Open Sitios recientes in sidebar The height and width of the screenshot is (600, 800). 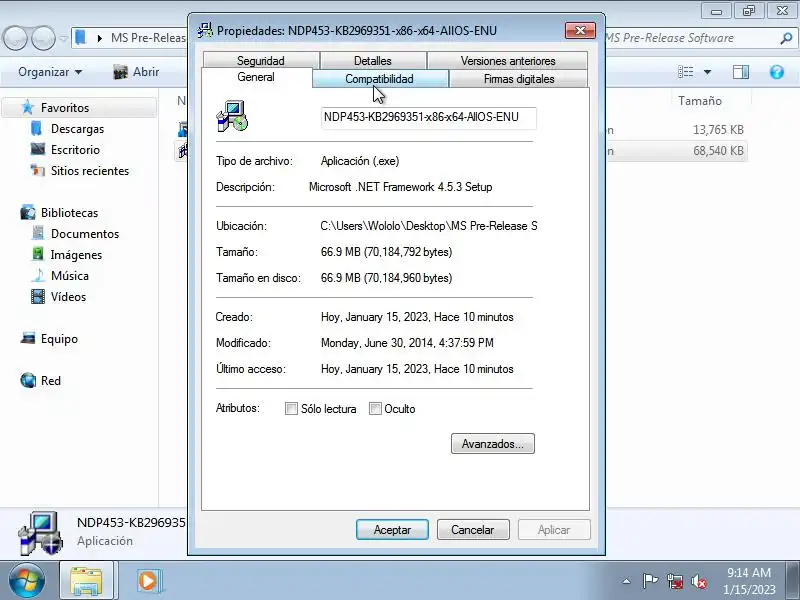coord(90,171)
